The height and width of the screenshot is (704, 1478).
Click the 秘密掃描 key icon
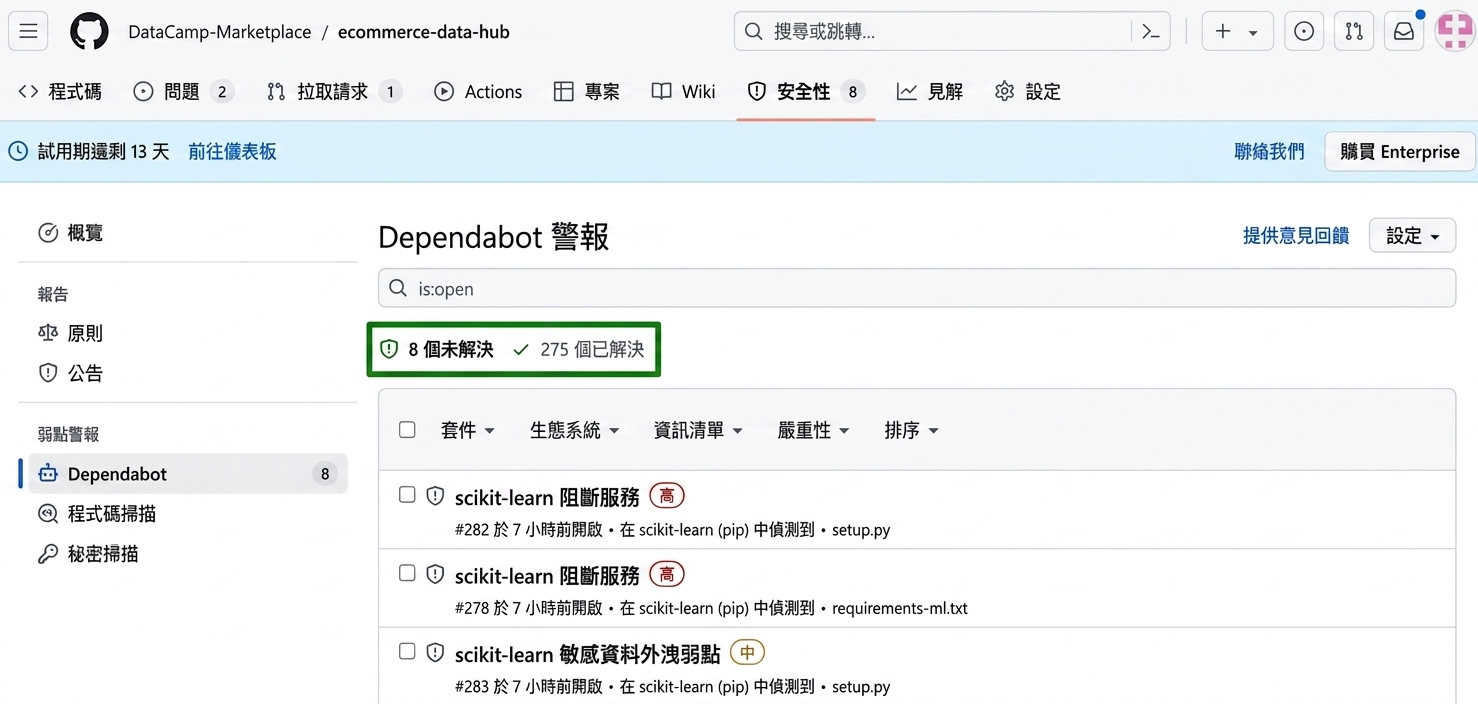click(x=48, y=554)
